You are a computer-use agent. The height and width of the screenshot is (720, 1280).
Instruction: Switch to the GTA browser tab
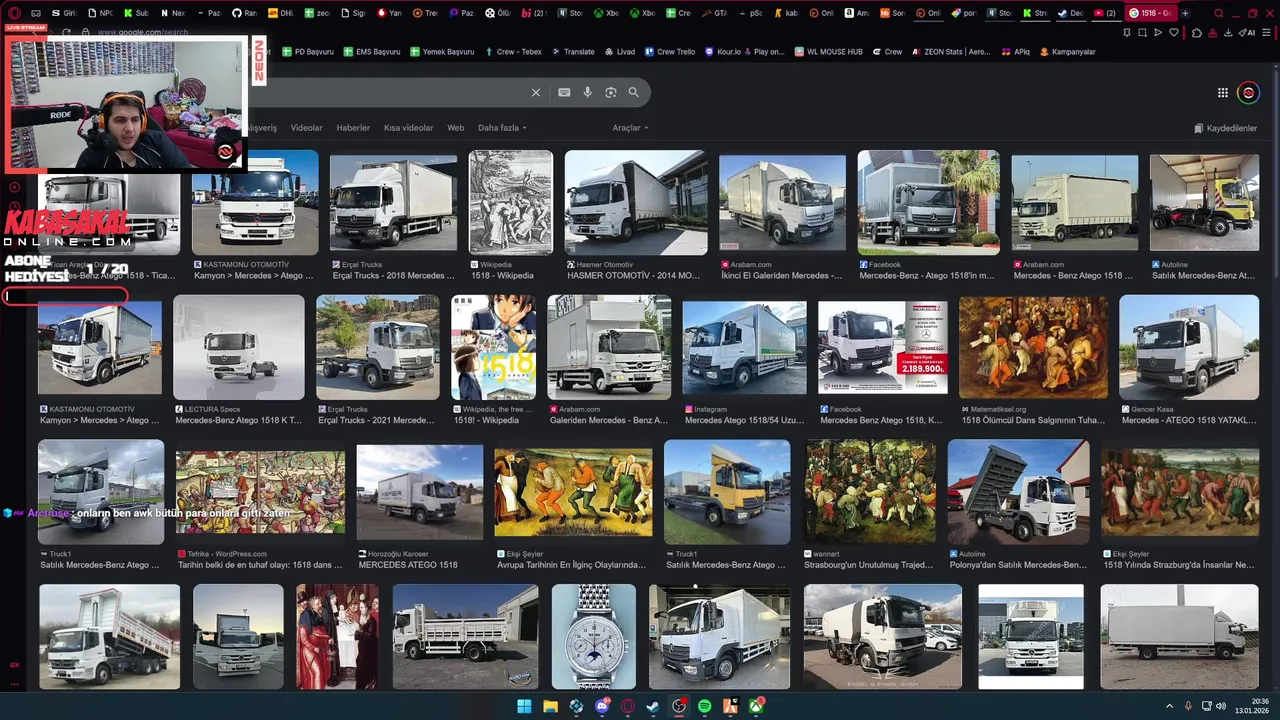(x=714, y=13)
